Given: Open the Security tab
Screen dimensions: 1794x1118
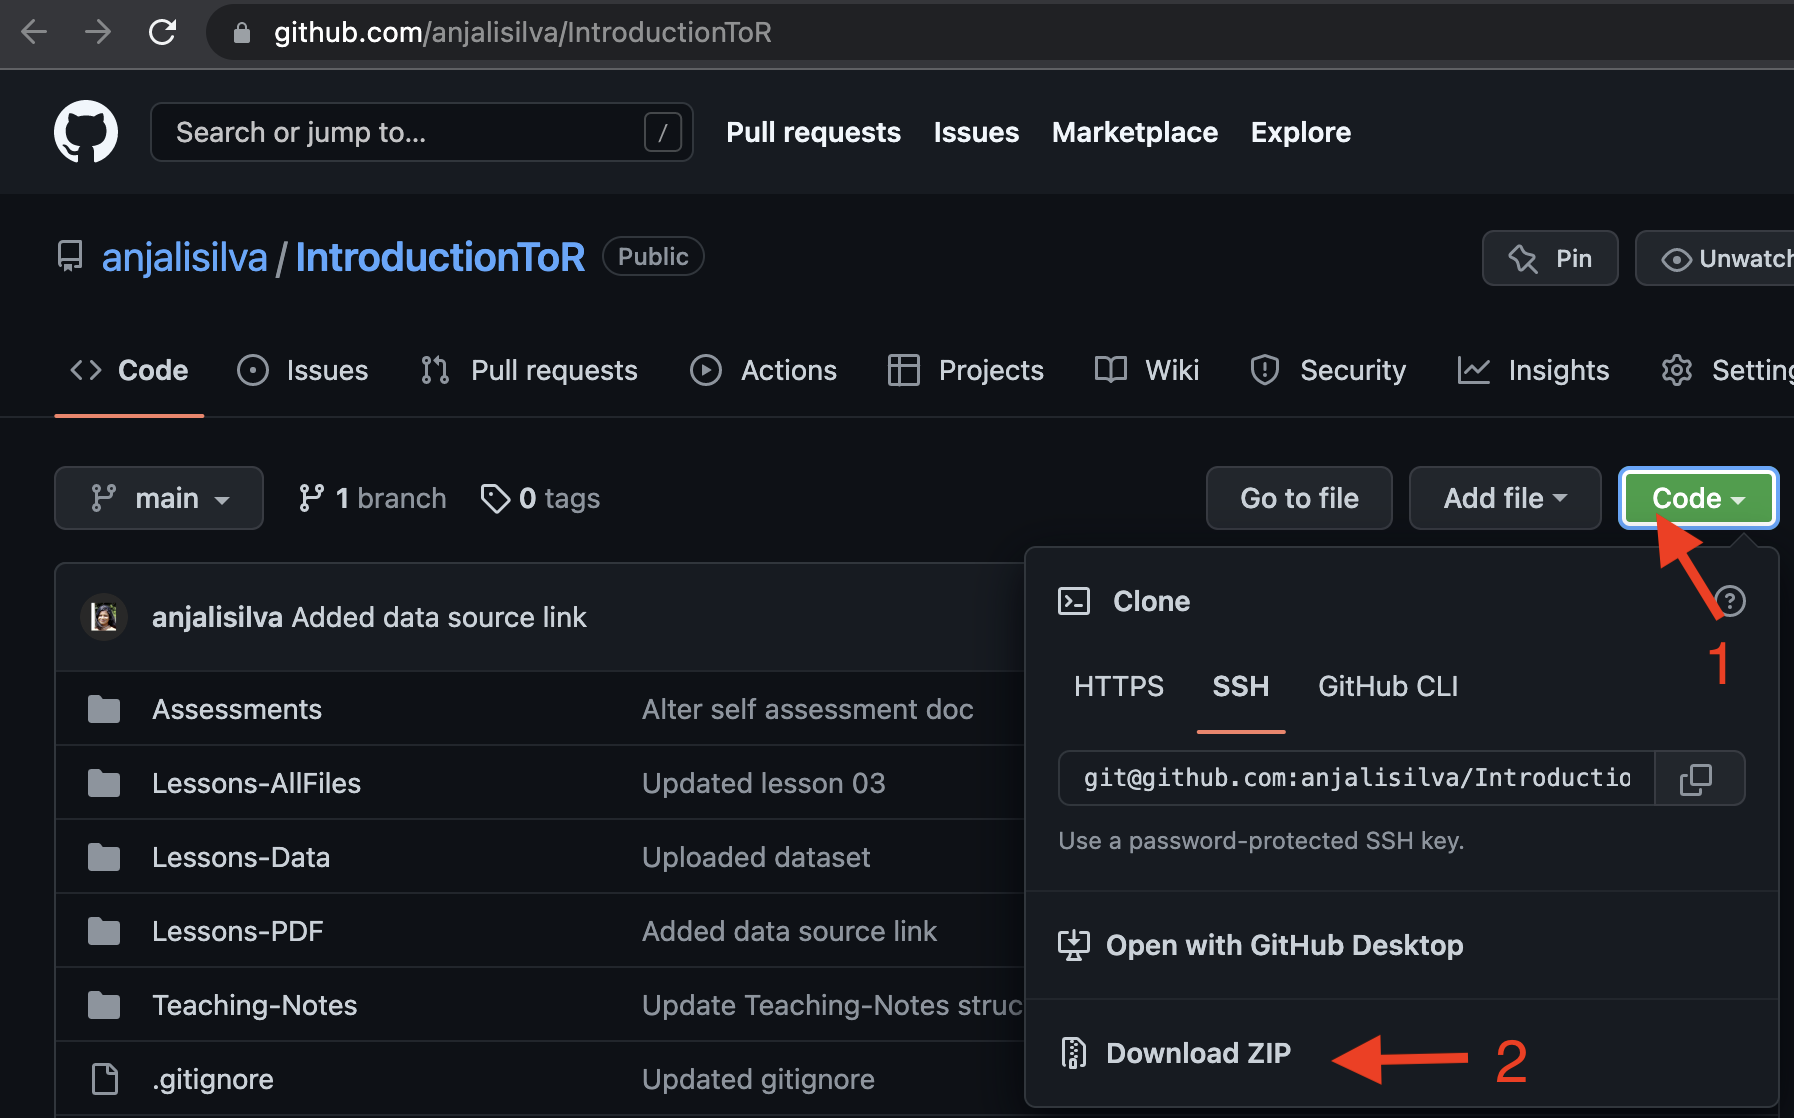Looking at the screenshot, I should pyautogui.click(x=1328, y=370).
